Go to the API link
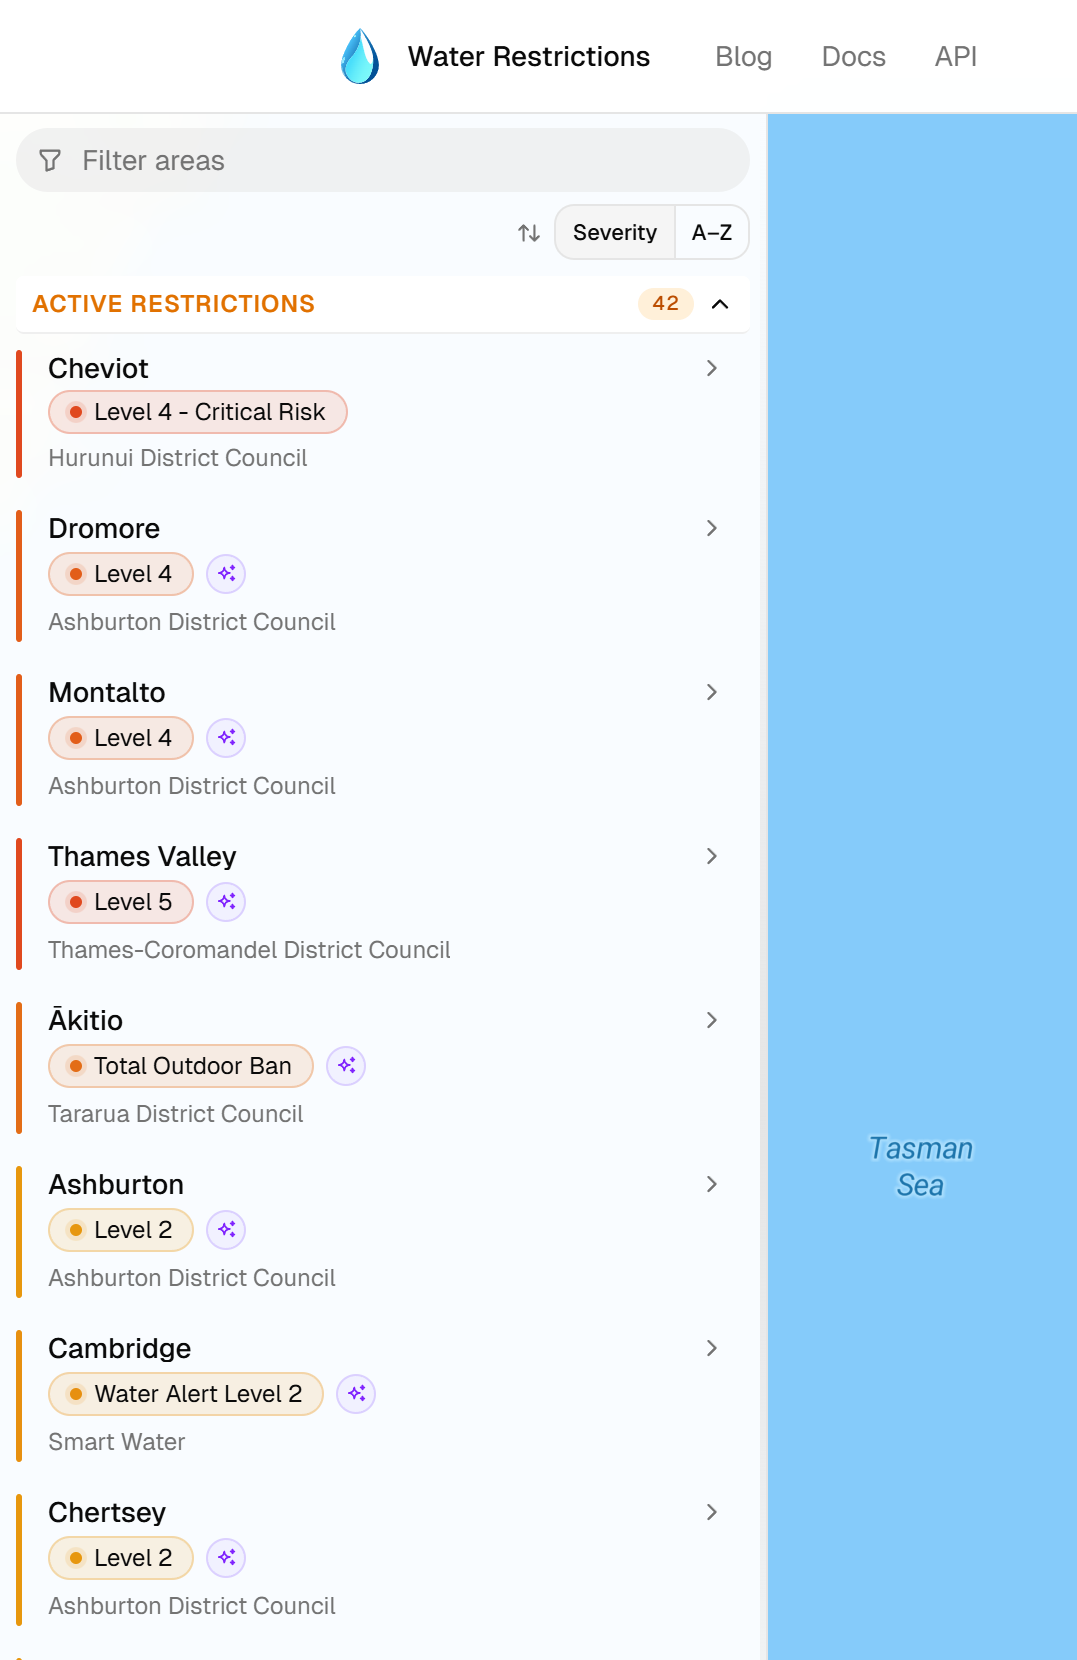 (x=955, y=57)
